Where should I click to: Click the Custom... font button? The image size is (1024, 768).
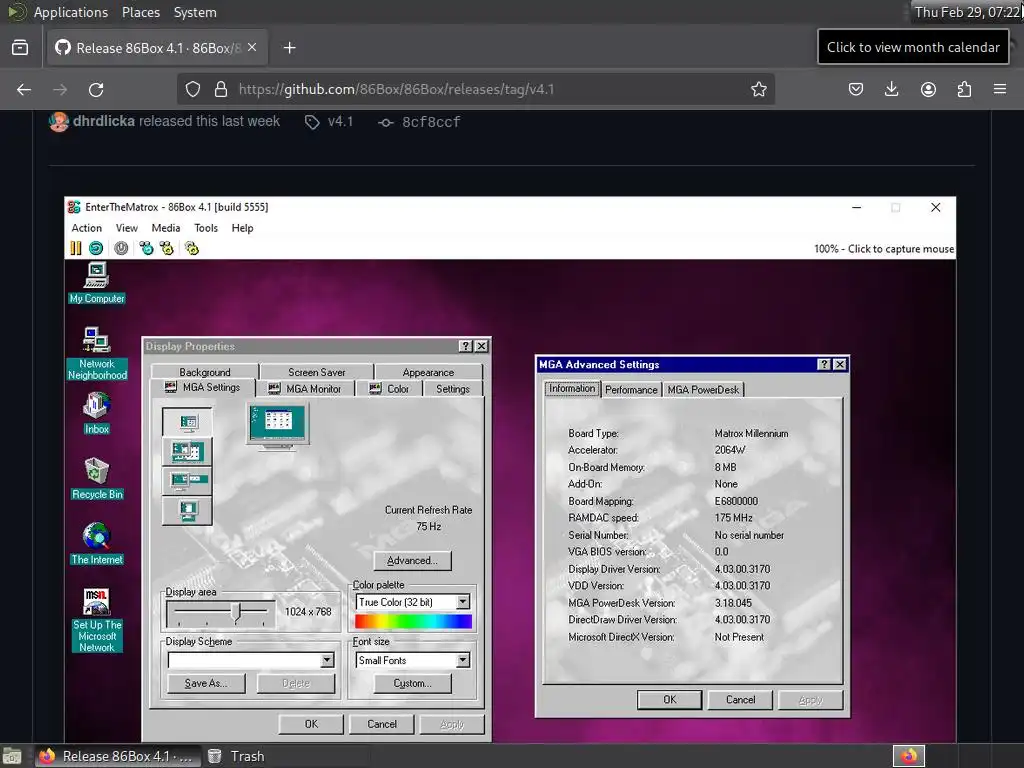click(412, 683)
